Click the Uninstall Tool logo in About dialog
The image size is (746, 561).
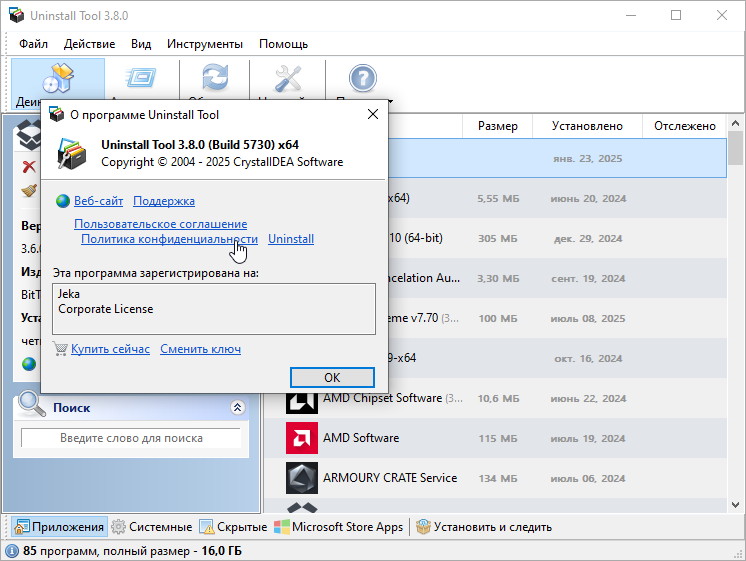tap(72, 154)
